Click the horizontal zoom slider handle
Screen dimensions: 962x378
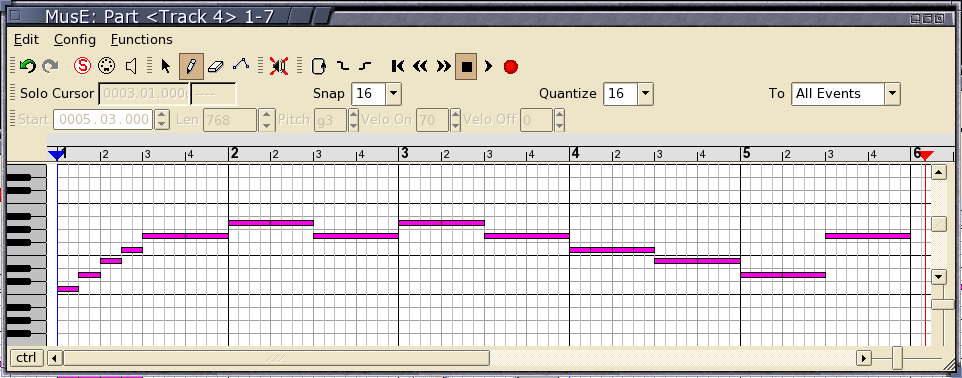[898, 358]
